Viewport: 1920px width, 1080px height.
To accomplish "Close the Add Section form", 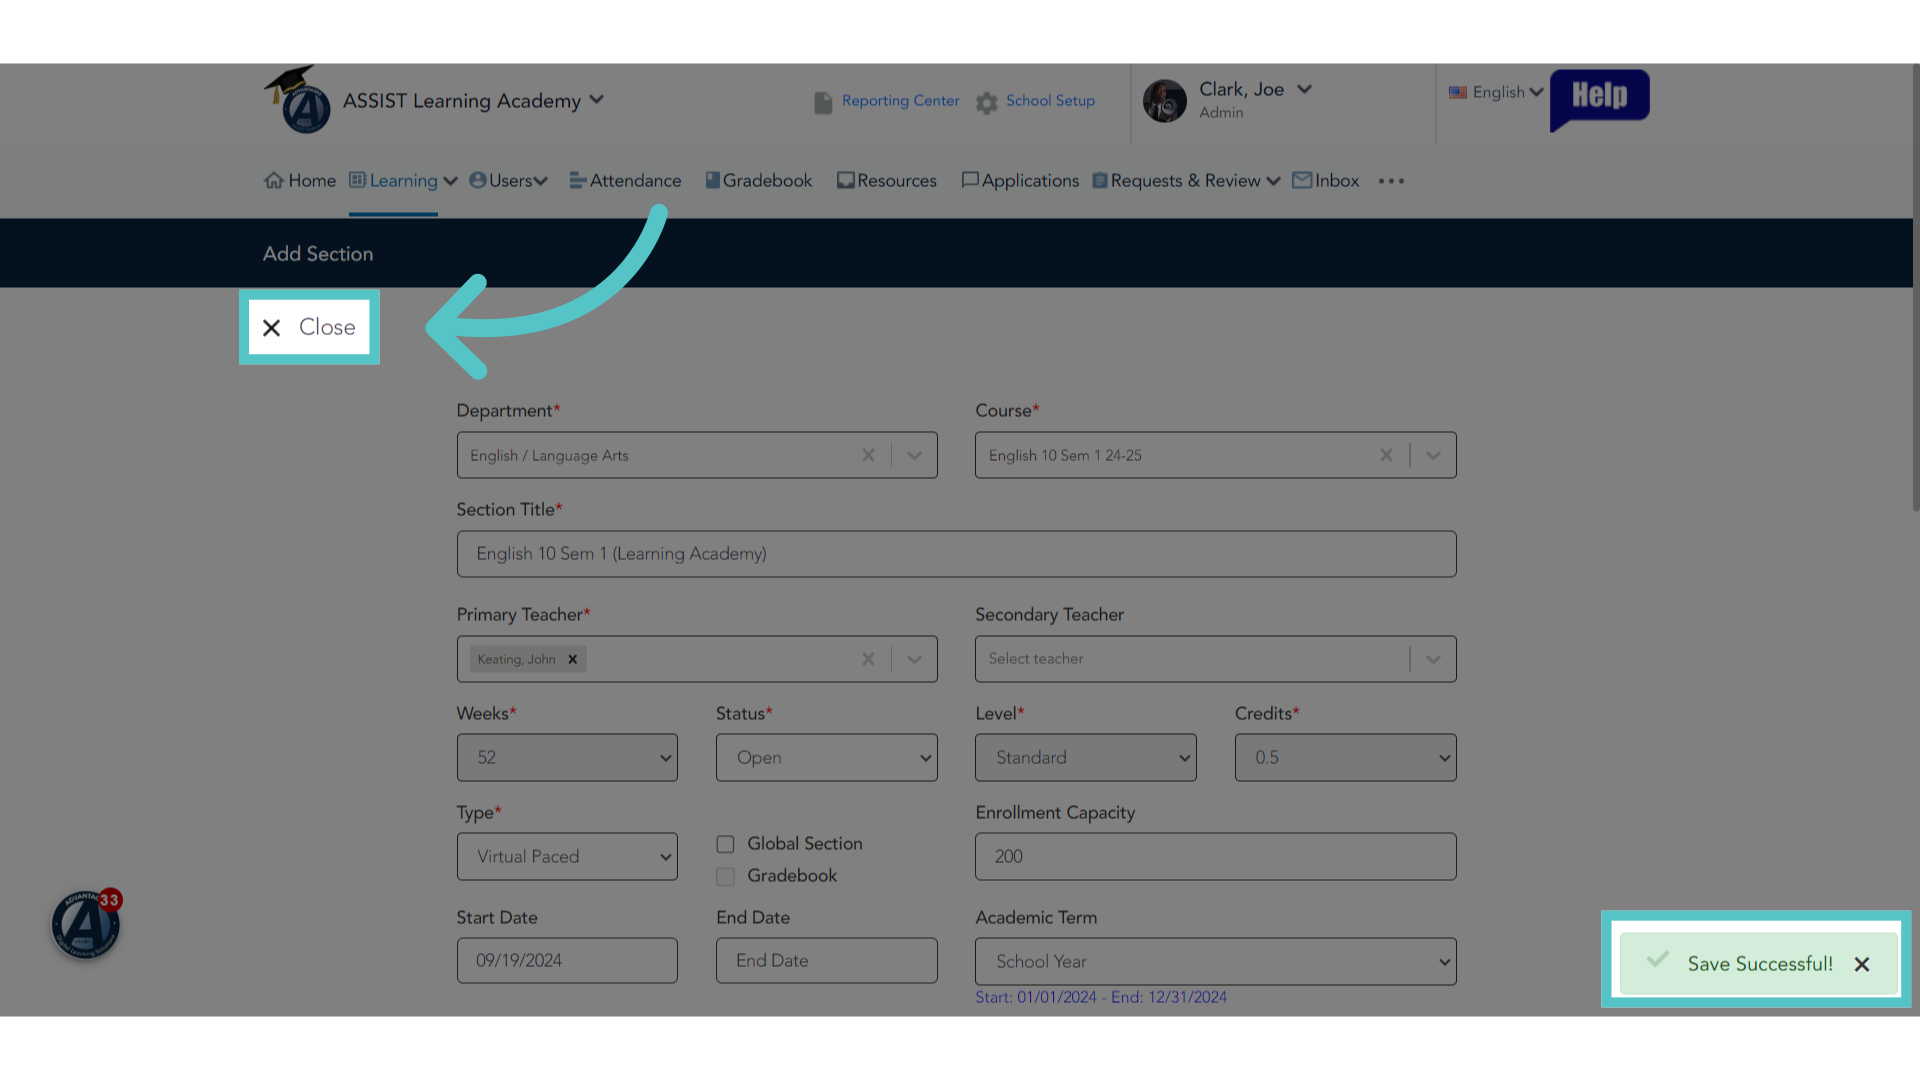I will tap(309, 327).
